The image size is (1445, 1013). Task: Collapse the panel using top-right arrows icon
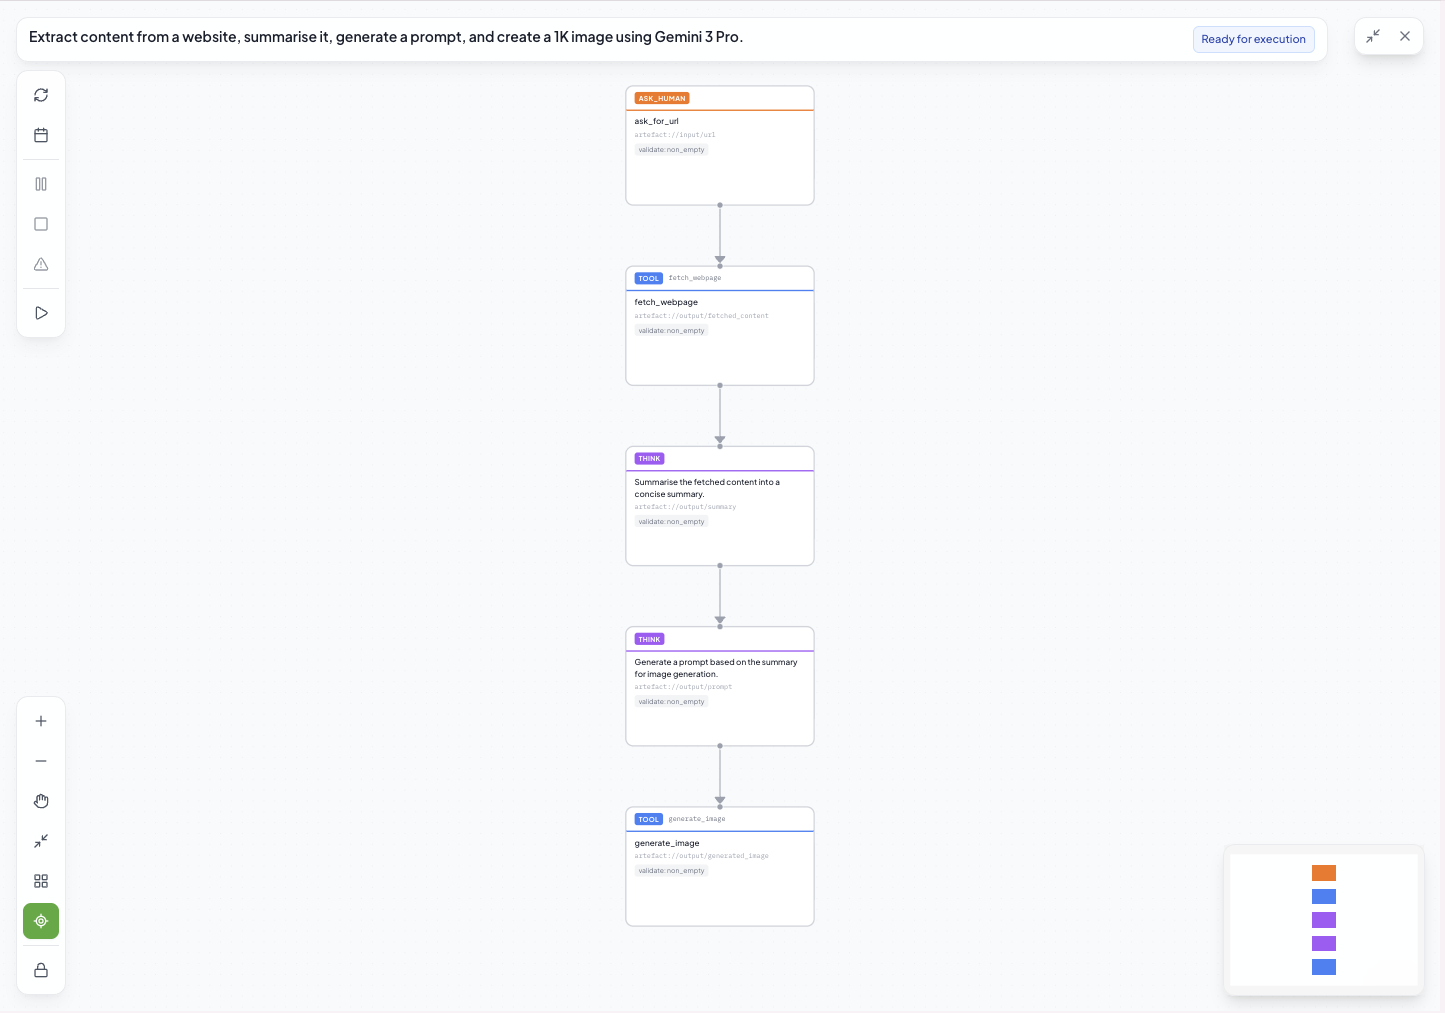(1373, 36)
